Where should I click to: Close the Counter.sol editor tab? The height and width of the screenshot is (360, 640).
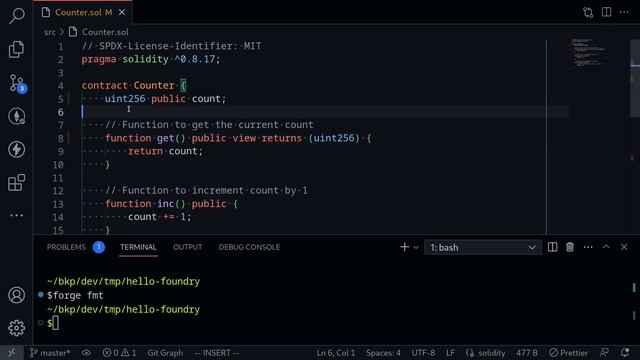[122, 13]
